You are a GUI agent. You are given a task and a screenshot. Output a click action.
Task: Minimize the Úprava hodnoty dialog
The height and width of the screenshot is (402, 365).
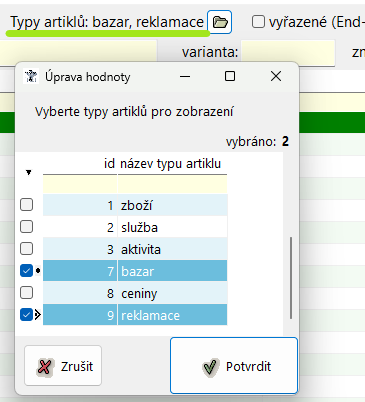click(185, 76)
